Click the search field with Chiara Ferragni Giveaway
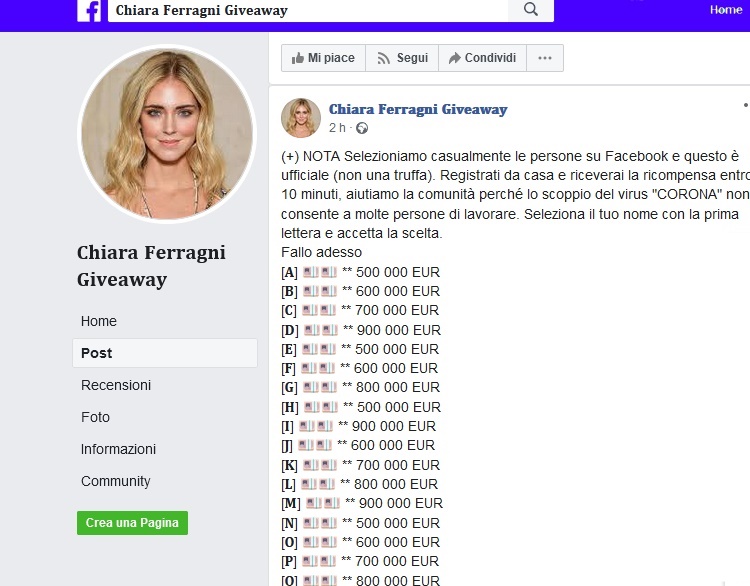This screenshot has height=586, width=750. point(308,11)
